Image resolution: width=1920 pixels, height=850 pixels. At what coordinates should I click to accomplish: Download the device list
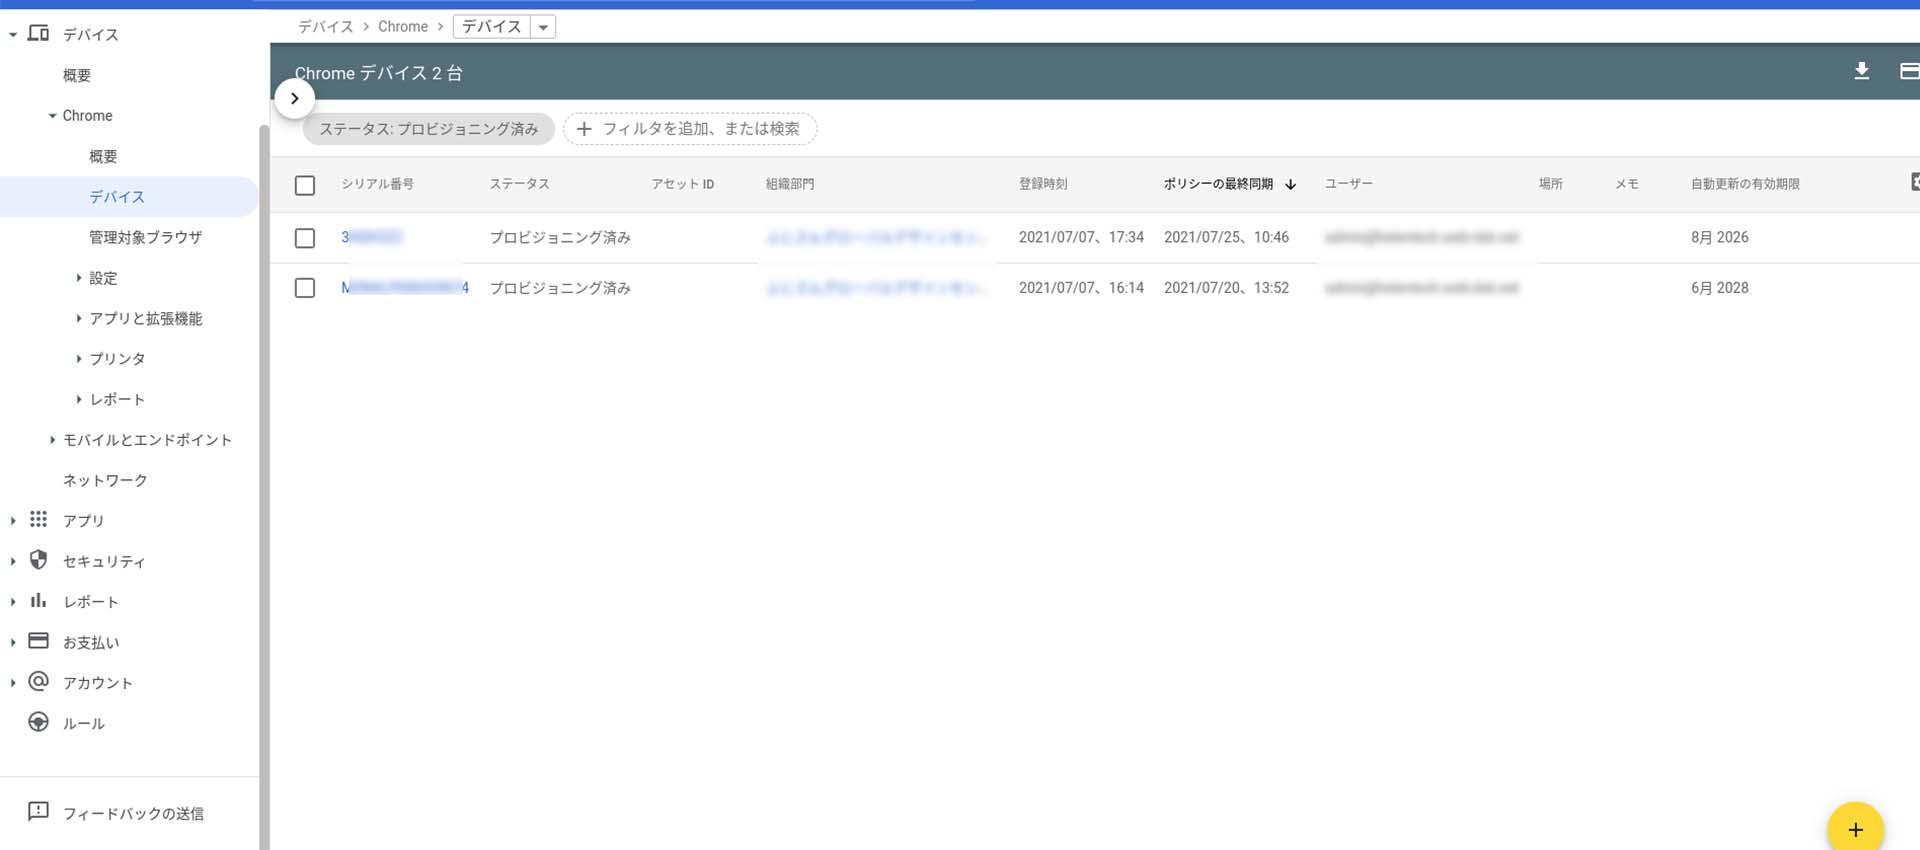(x=1861, y=71)
